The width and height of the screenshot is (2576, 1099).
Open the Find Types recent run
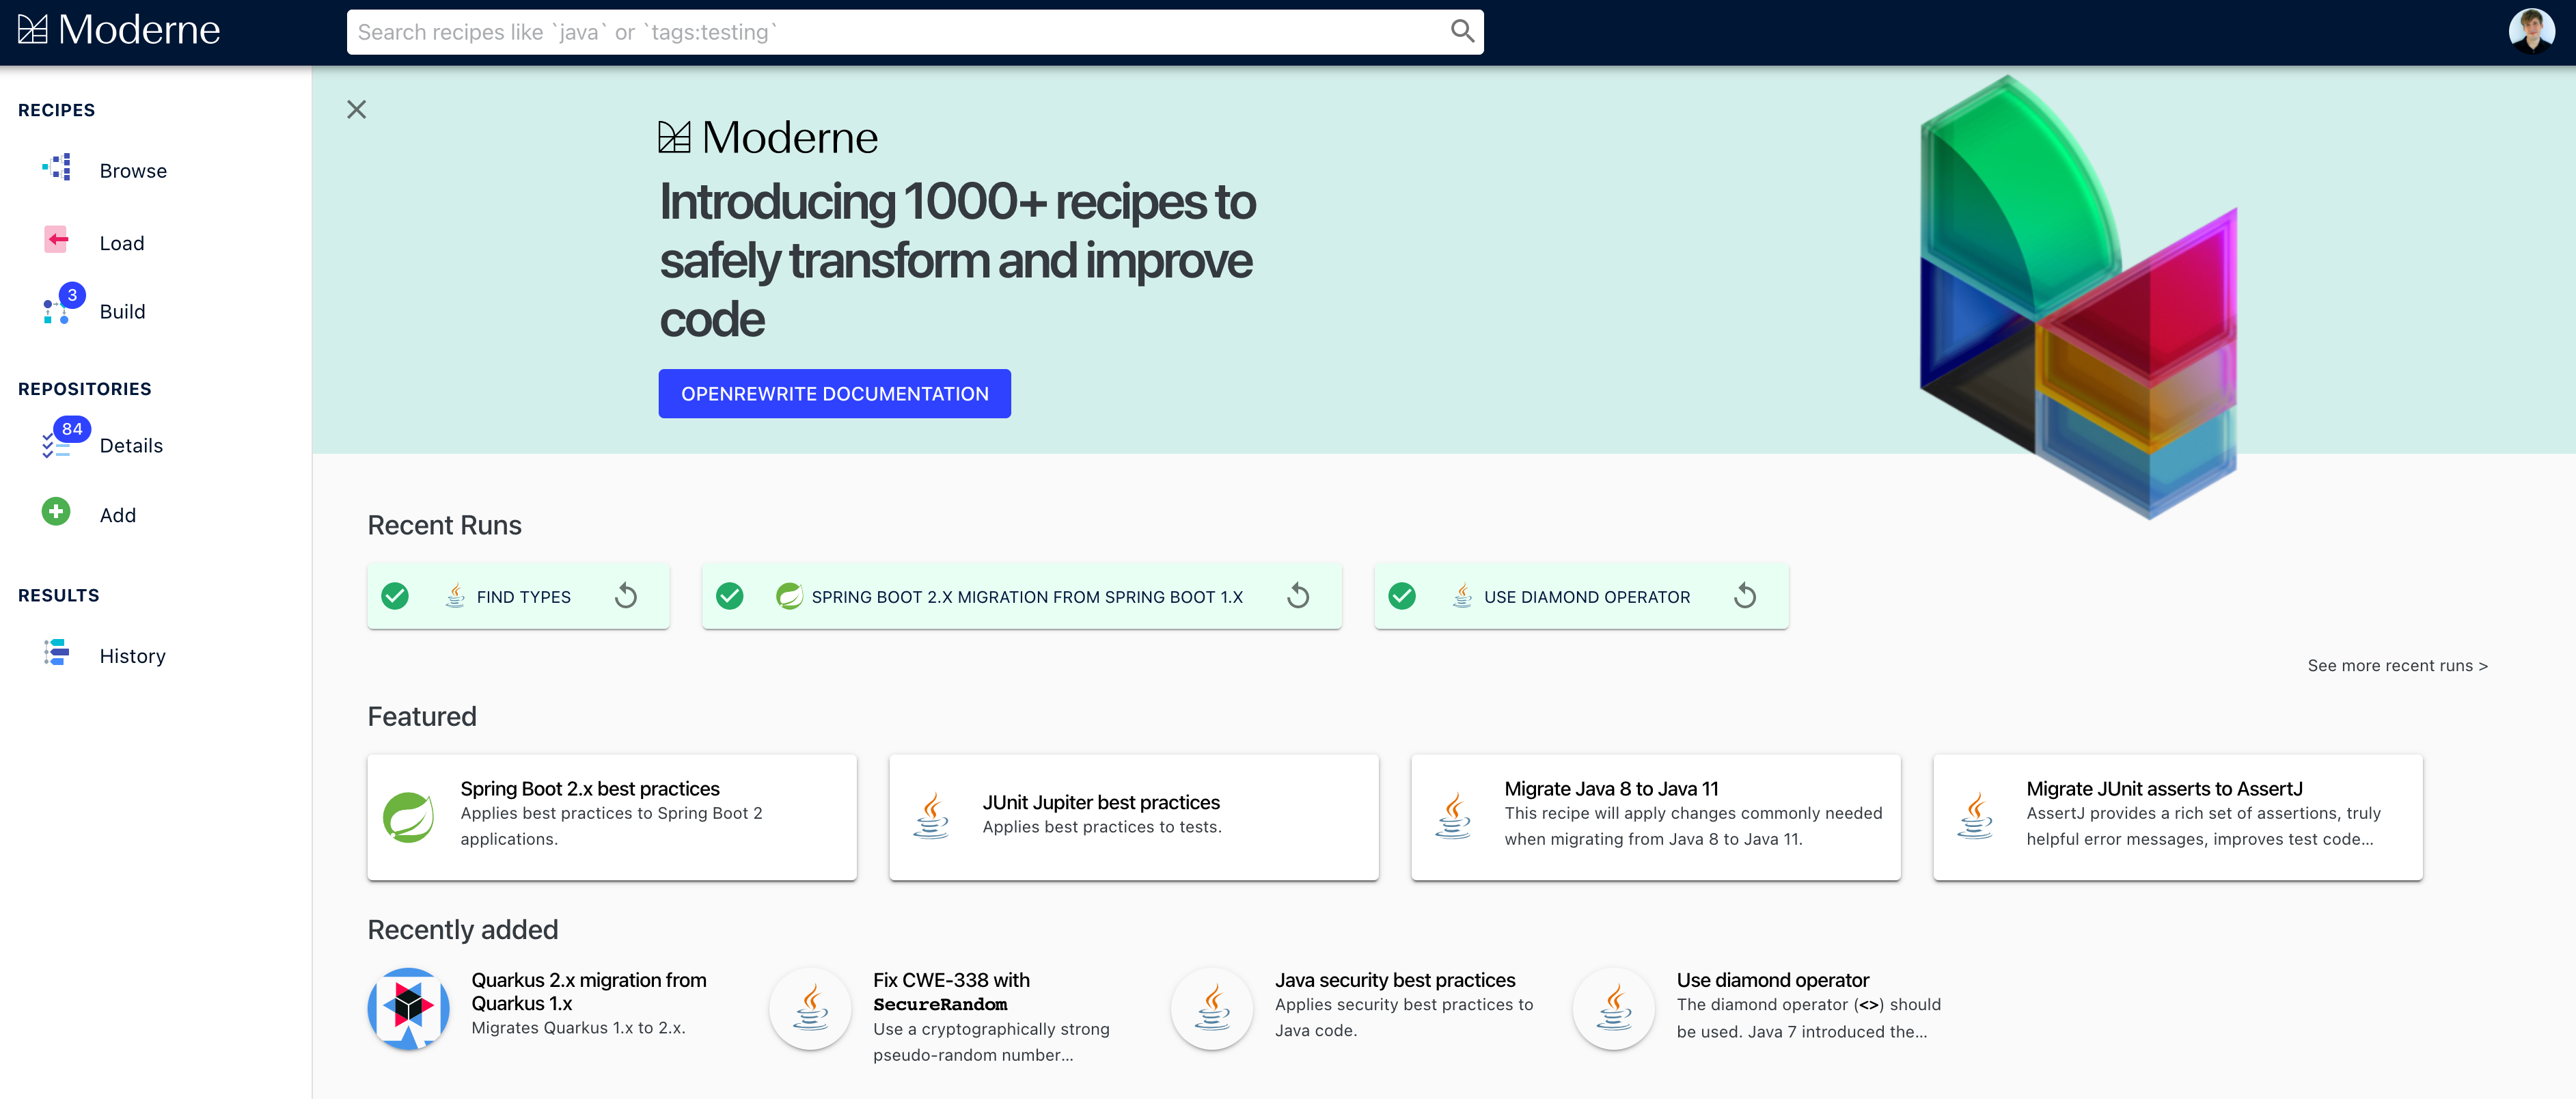tap(518, 596)
